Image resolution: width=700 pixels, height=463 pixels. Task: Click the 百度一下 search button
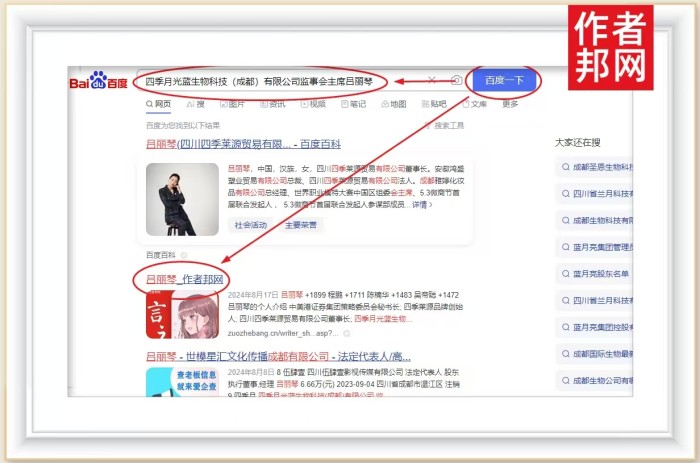pos(503,80)
